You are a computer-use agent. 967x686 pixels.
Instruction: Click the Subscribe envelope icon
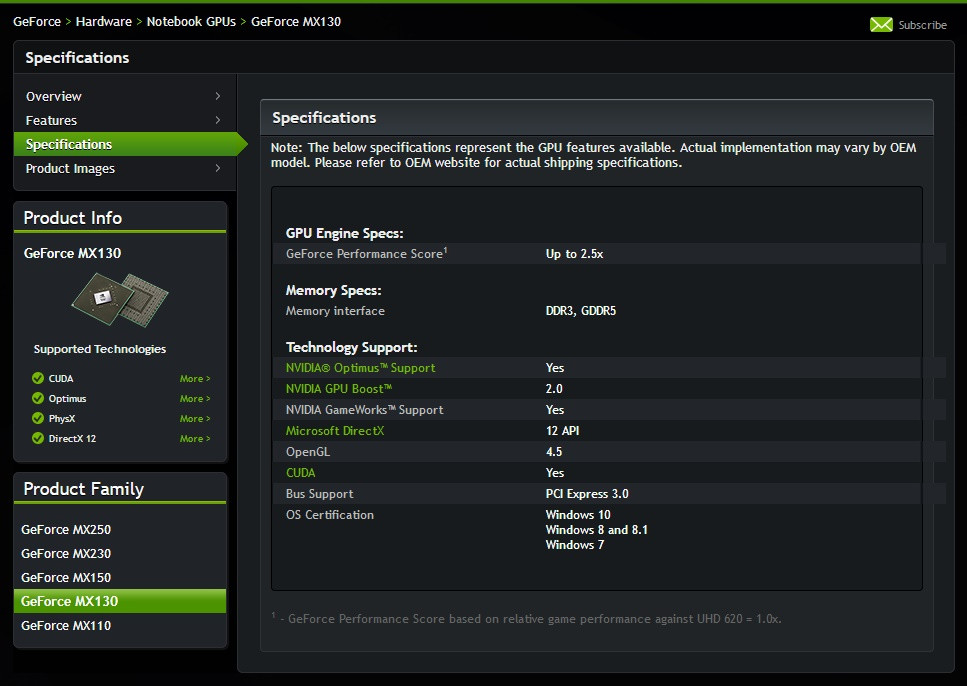880,24
